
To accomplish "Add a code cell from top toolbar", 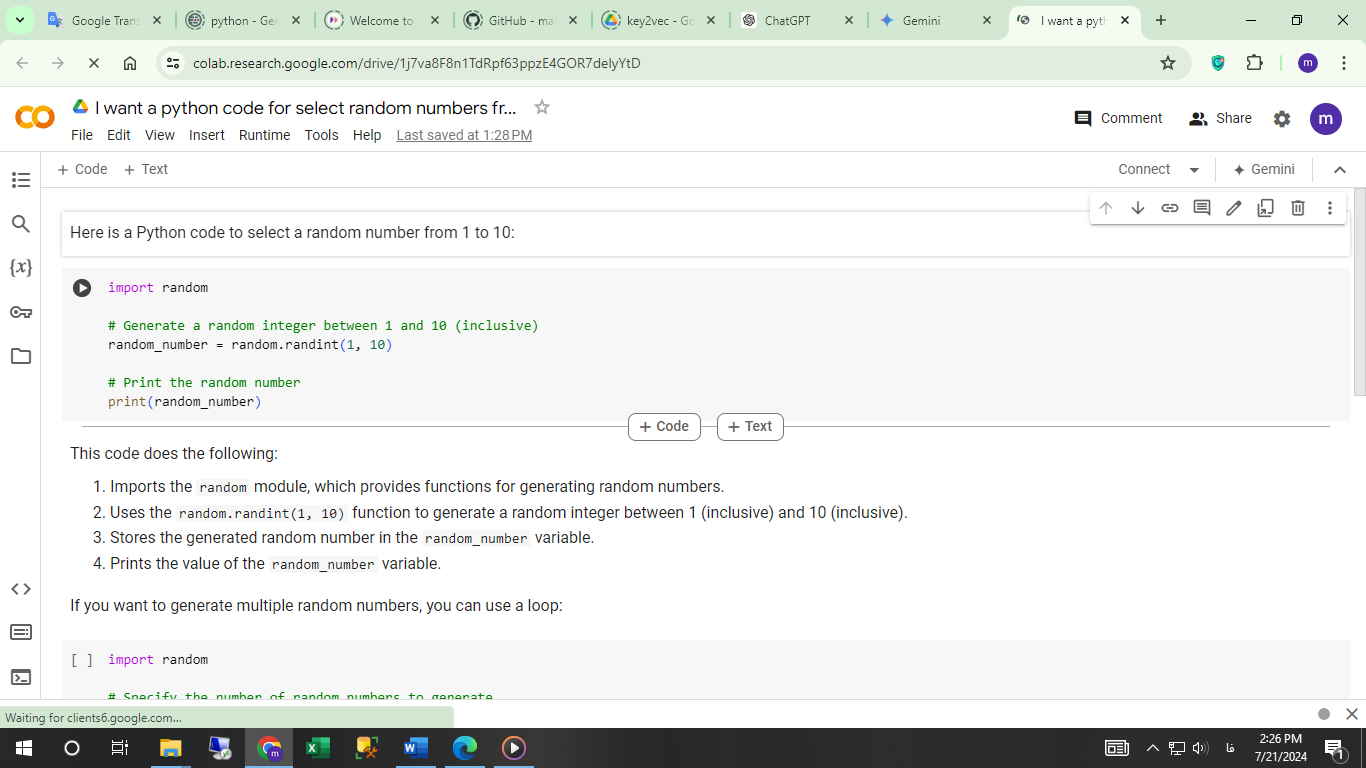I will pyautogui.click(x=82, y=170).
